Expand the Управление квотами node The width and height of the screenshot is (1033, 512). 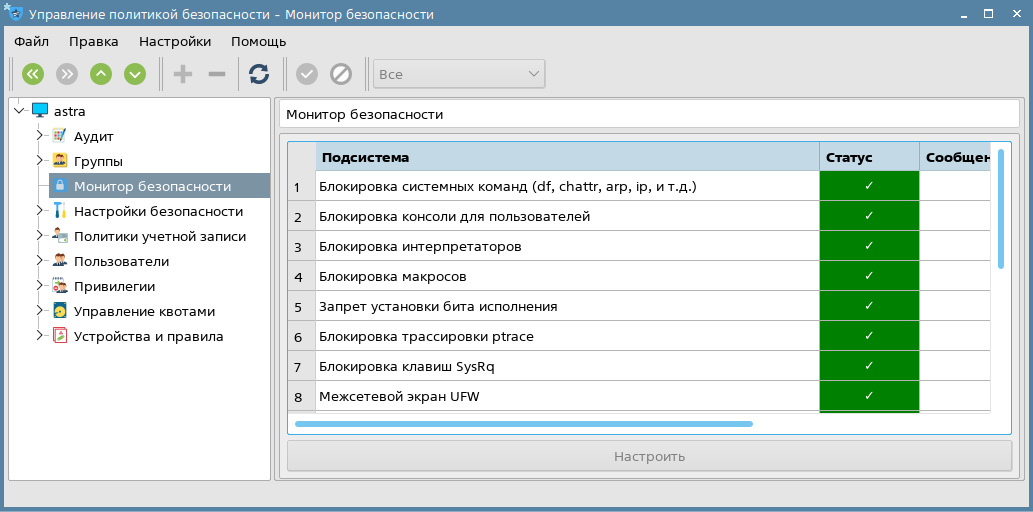click(41, 311)
